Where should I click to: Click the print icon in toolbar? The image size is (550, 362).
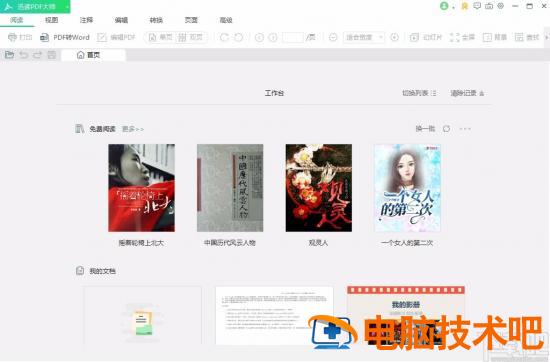coord(12,37)
